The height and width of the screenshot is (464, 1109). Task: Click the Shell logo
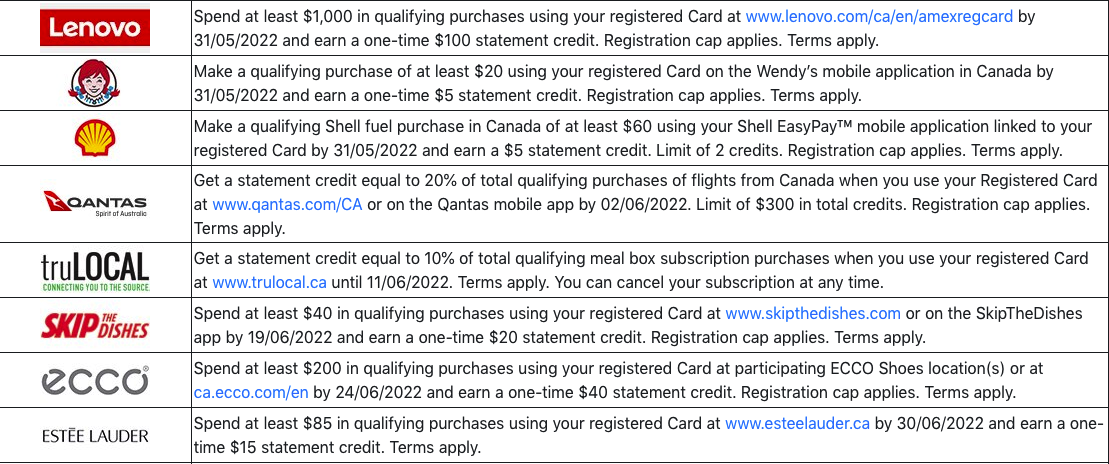(x=95, y=138)
